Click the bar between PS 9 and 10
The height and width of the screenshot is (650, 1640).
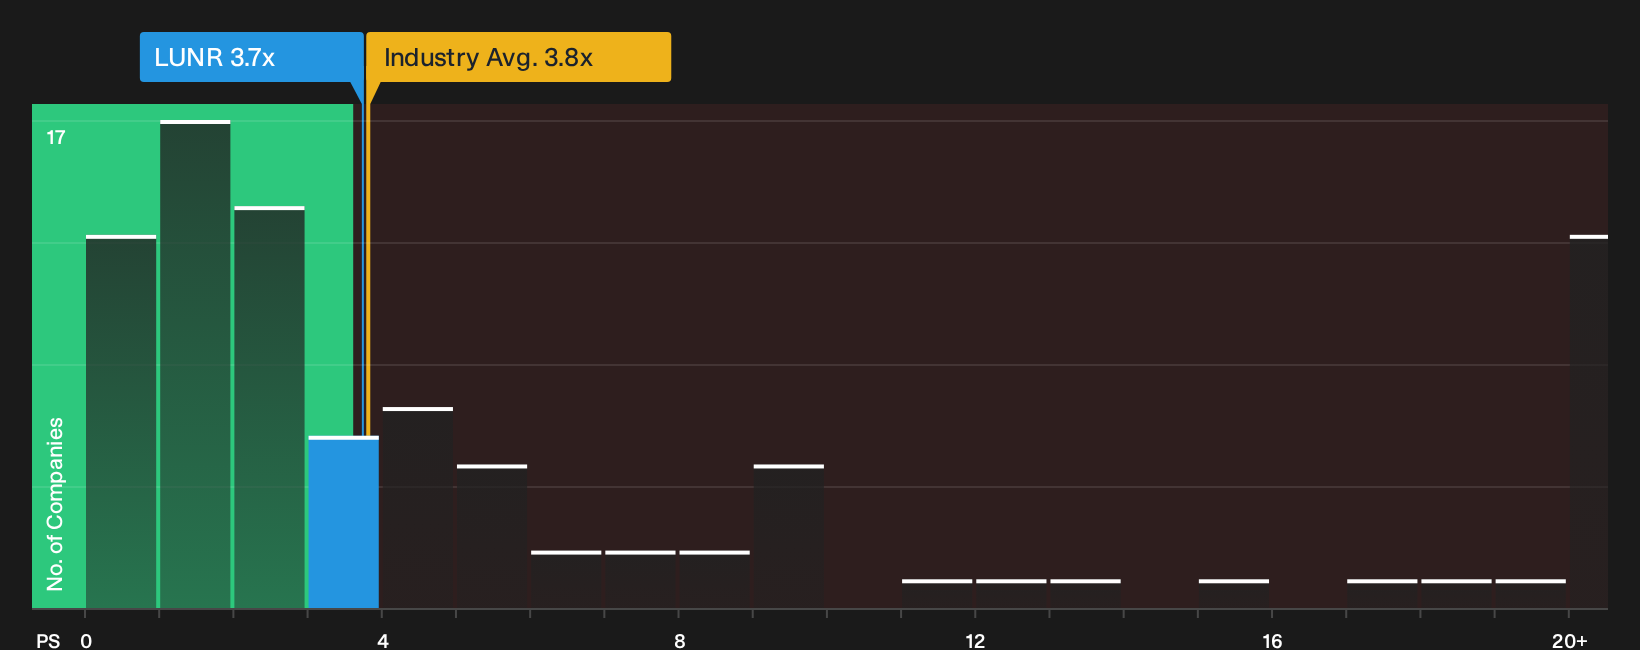789,537
